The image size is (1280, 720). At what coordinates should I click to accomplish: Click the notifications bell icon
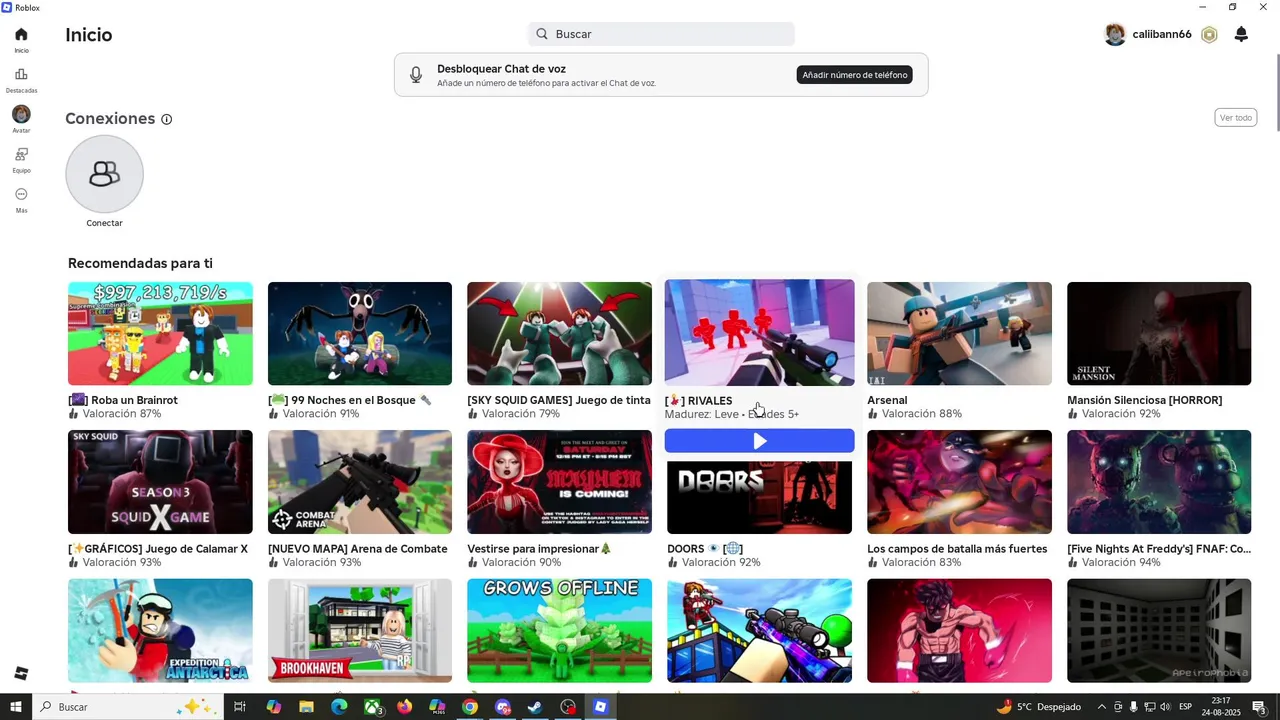tap(1241, 35)
